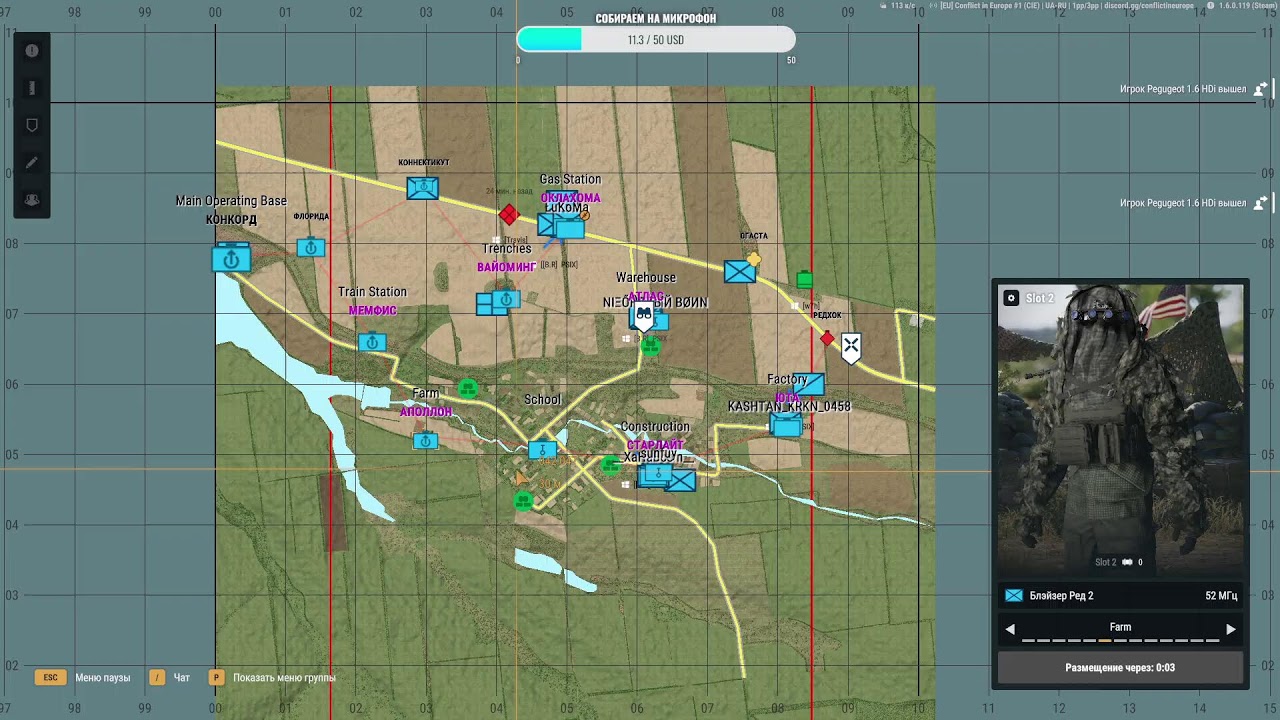Click the red diamond marker near Gas Station
This screenshot has width=1280, height=720.
point(509,214)
